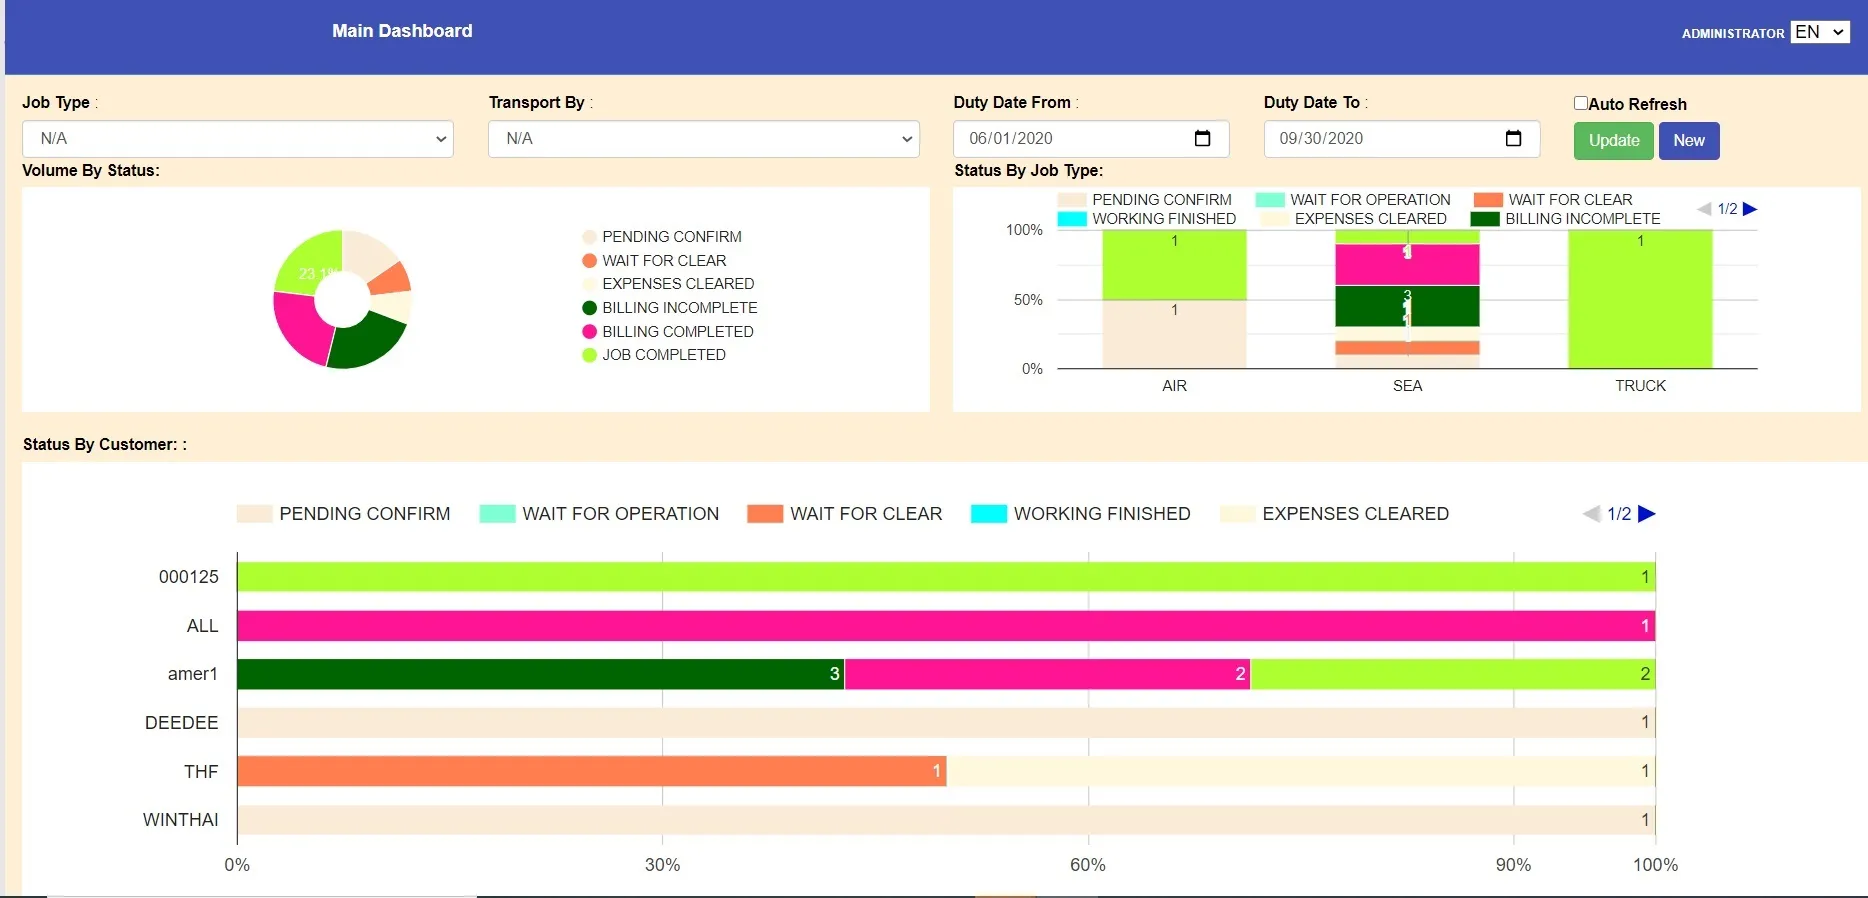Click the AIR axis label

coord(1175,386)
